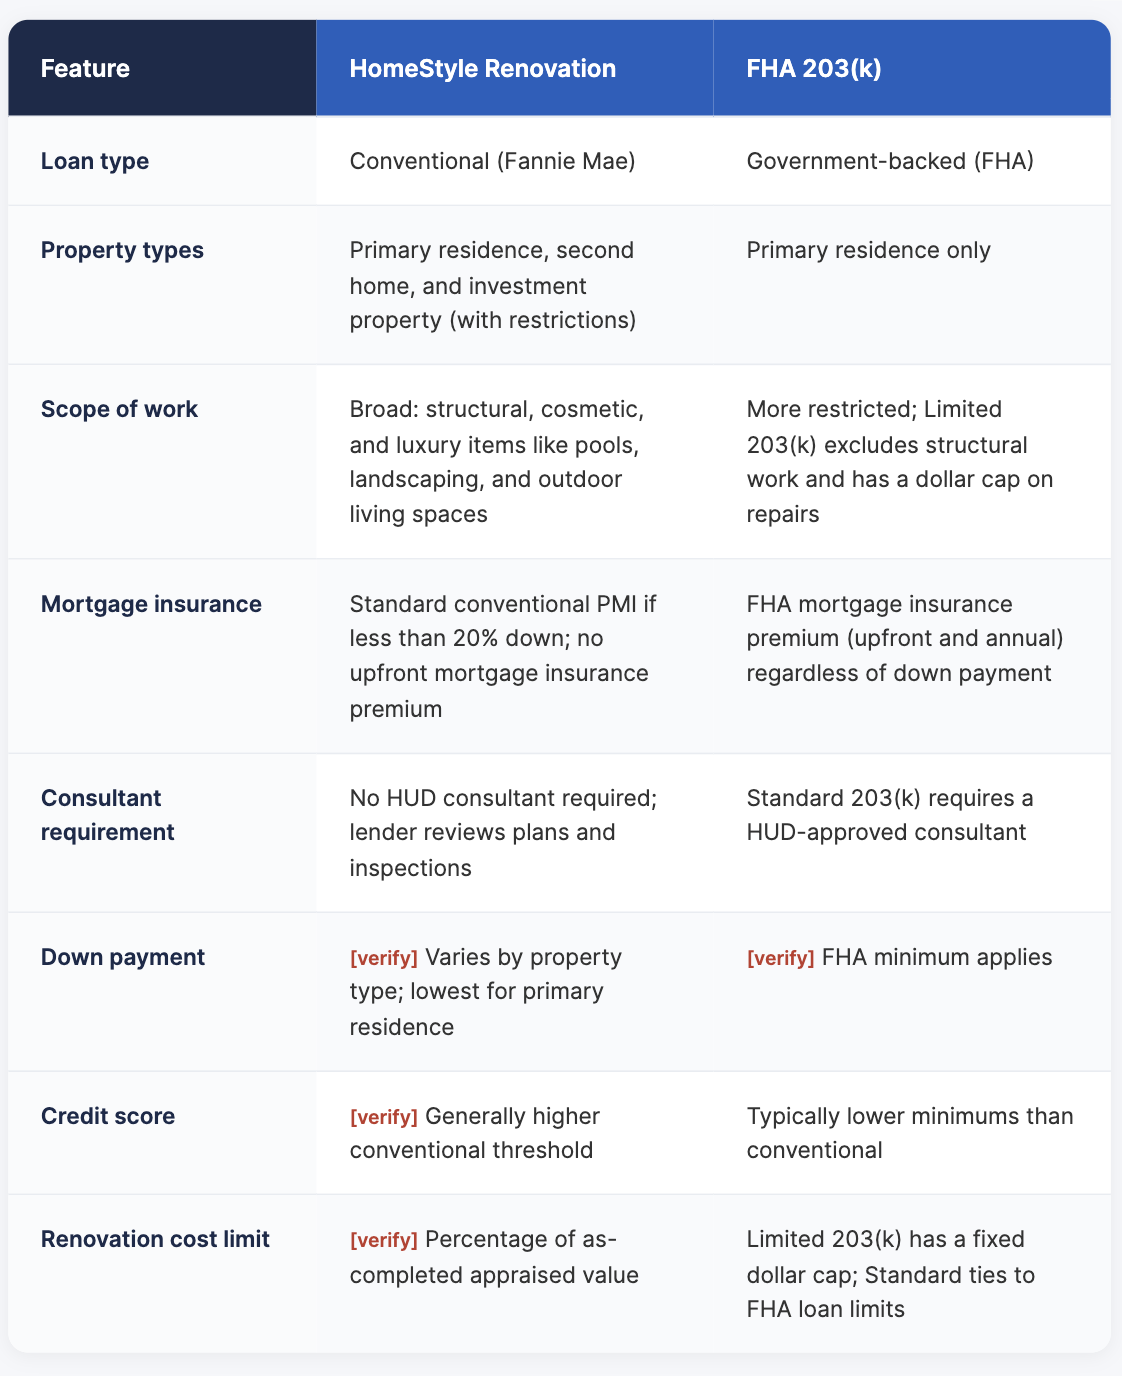The image size is (1122, 1376).
Task: Click the verify tag before FHA minimum applies
Action: 781,958
